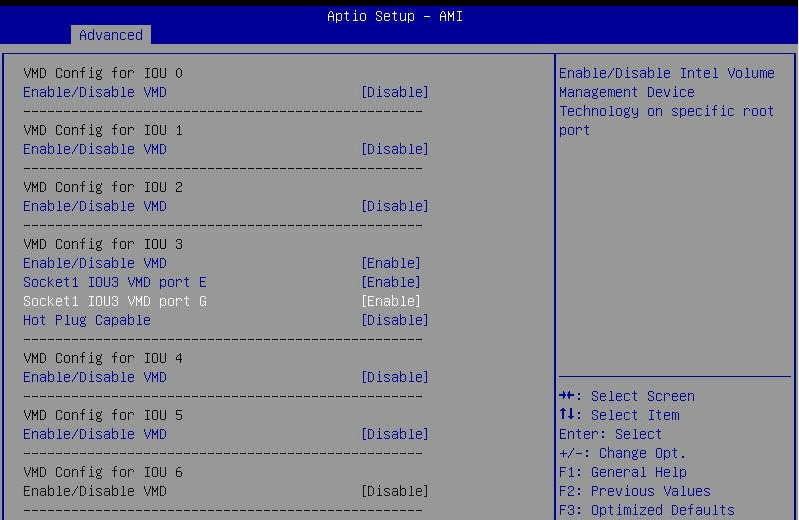Viewport: 799px width, 520px height.
Task: Select Enable/Disable VMD under IOU 4
Action: tap(95, 377)
